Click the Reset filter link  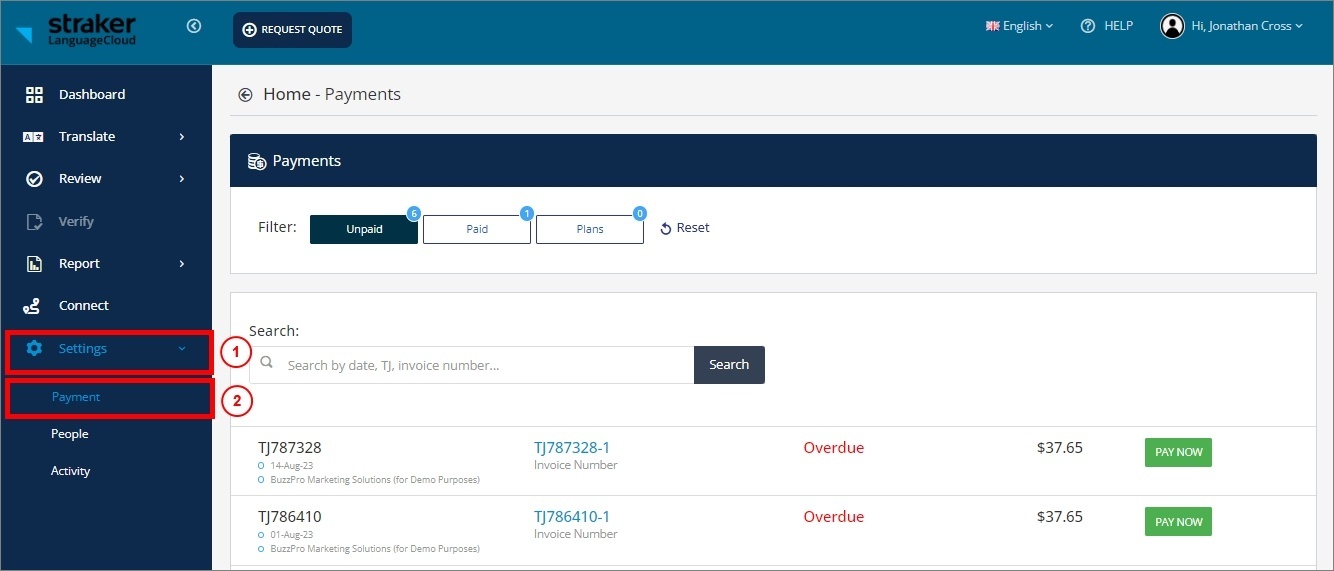(x=685, y=228)
